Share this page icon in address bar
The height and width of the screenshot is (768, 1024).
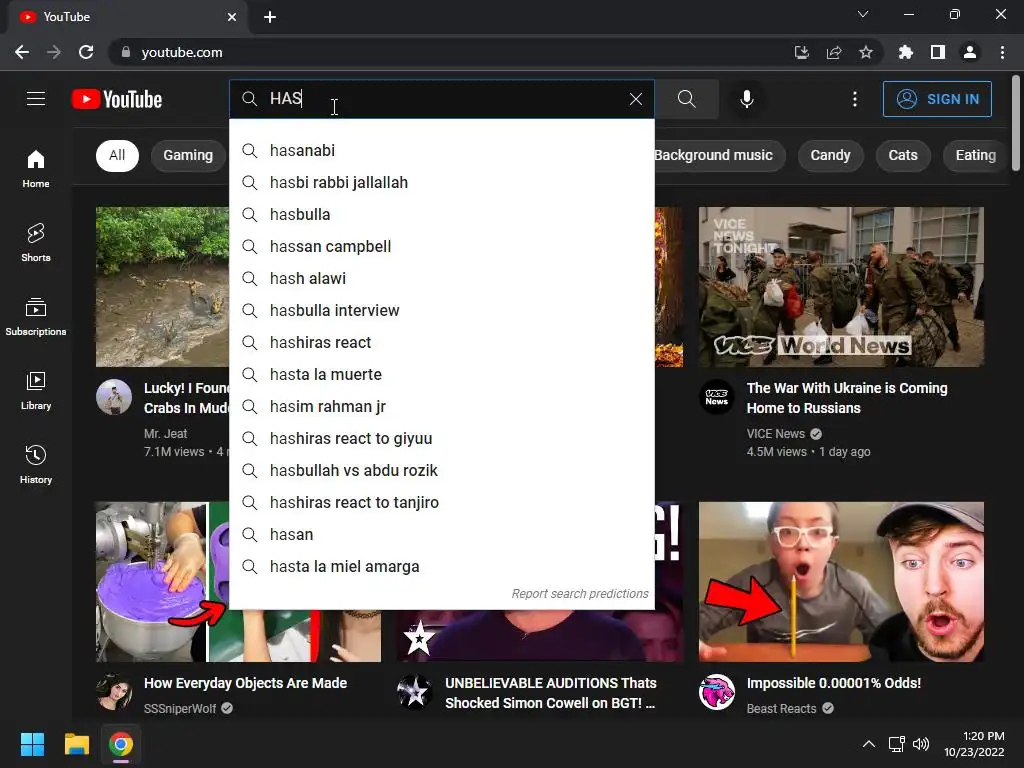833,52
